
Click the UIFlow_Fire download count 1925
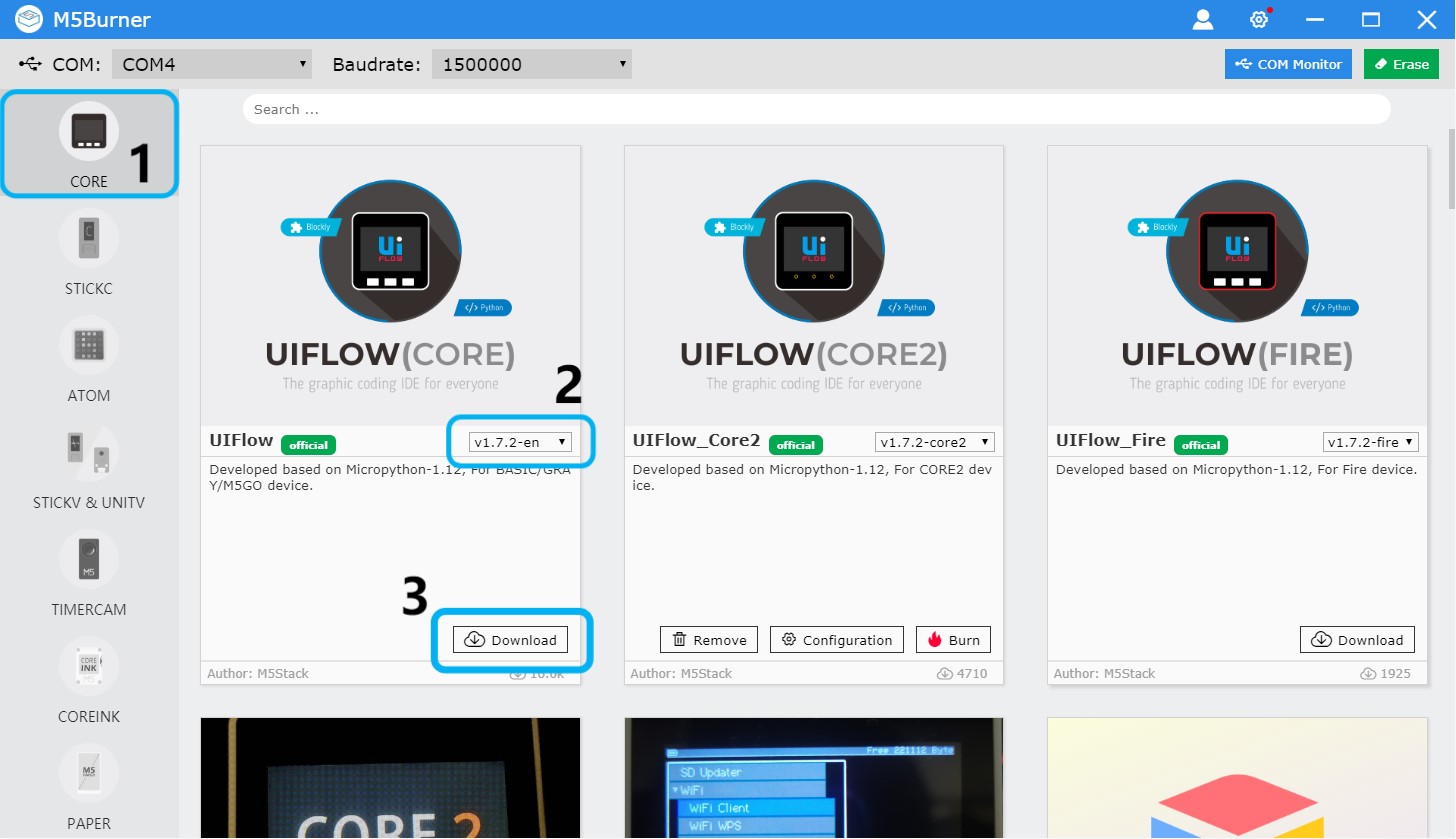coord(1386,674)
